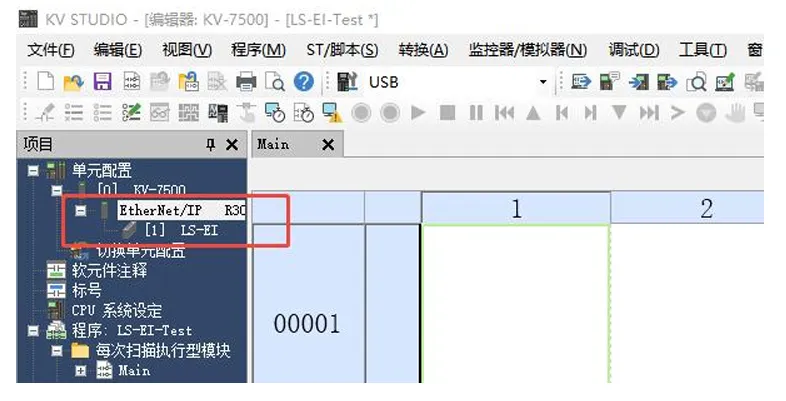786x401 pixels.
Task: Open project using the folder arrow icon
Action: point(73,82)
